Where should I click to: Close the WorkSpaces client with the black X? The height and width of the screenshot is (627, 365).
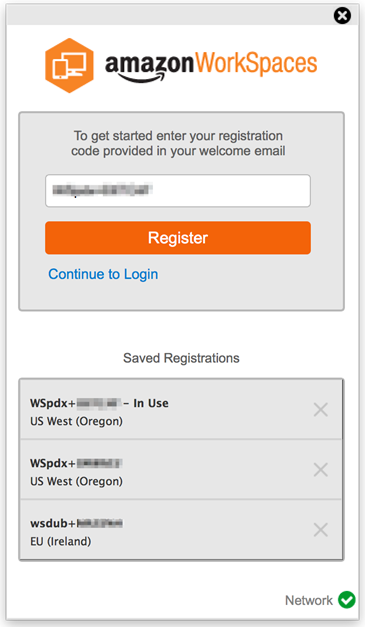coord(342,16)
